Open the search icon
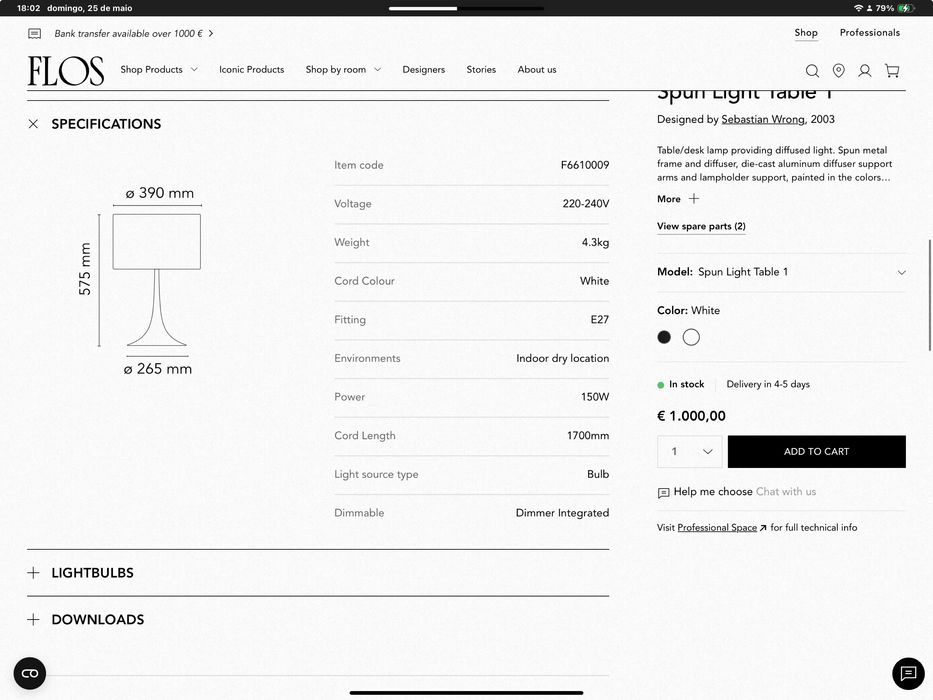This screenshot has width=933, height=700. 812,71
